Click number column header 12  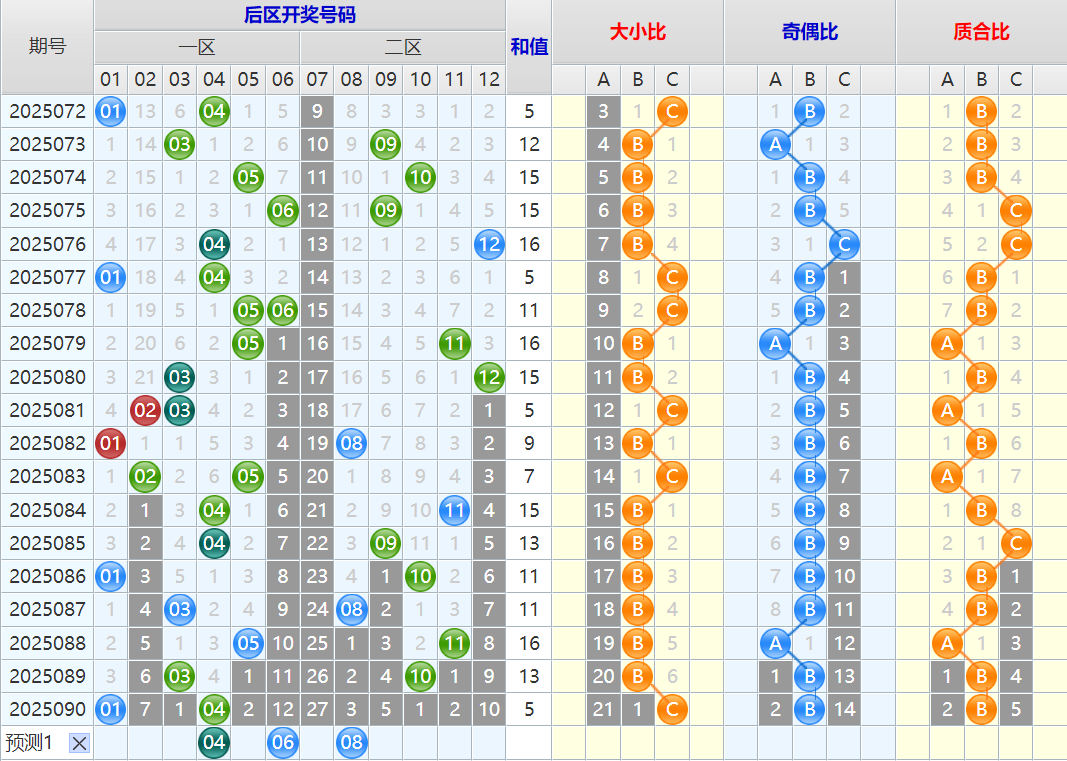point(489,80)
